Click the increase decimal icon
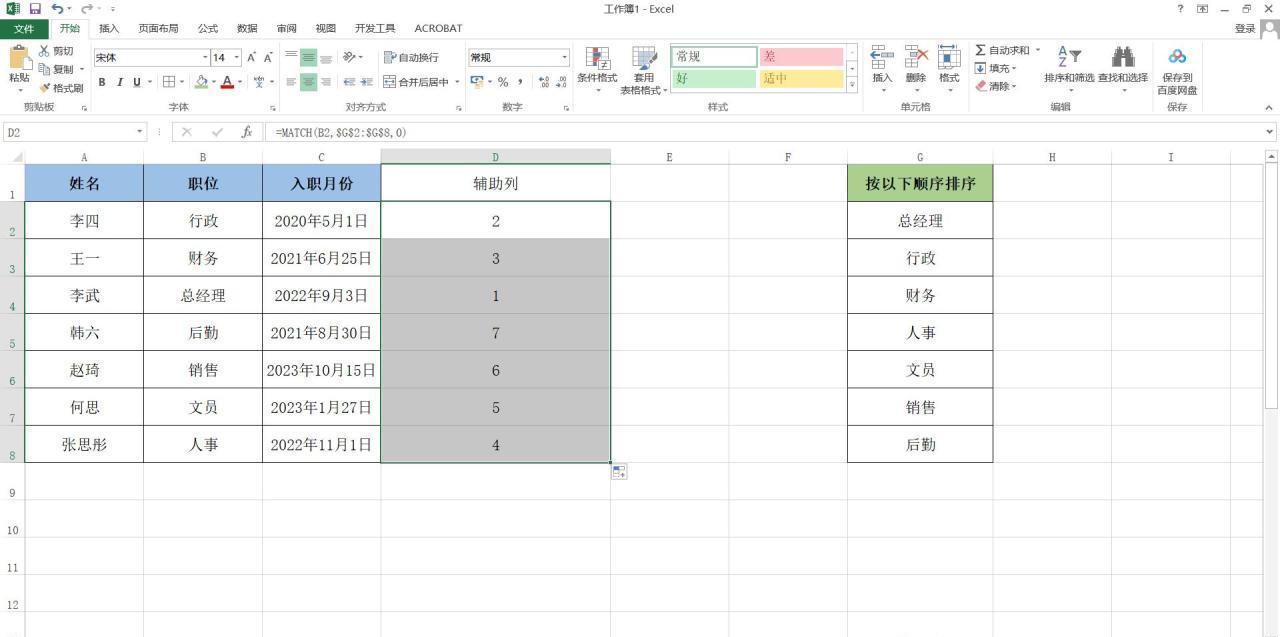 point(544,82)
